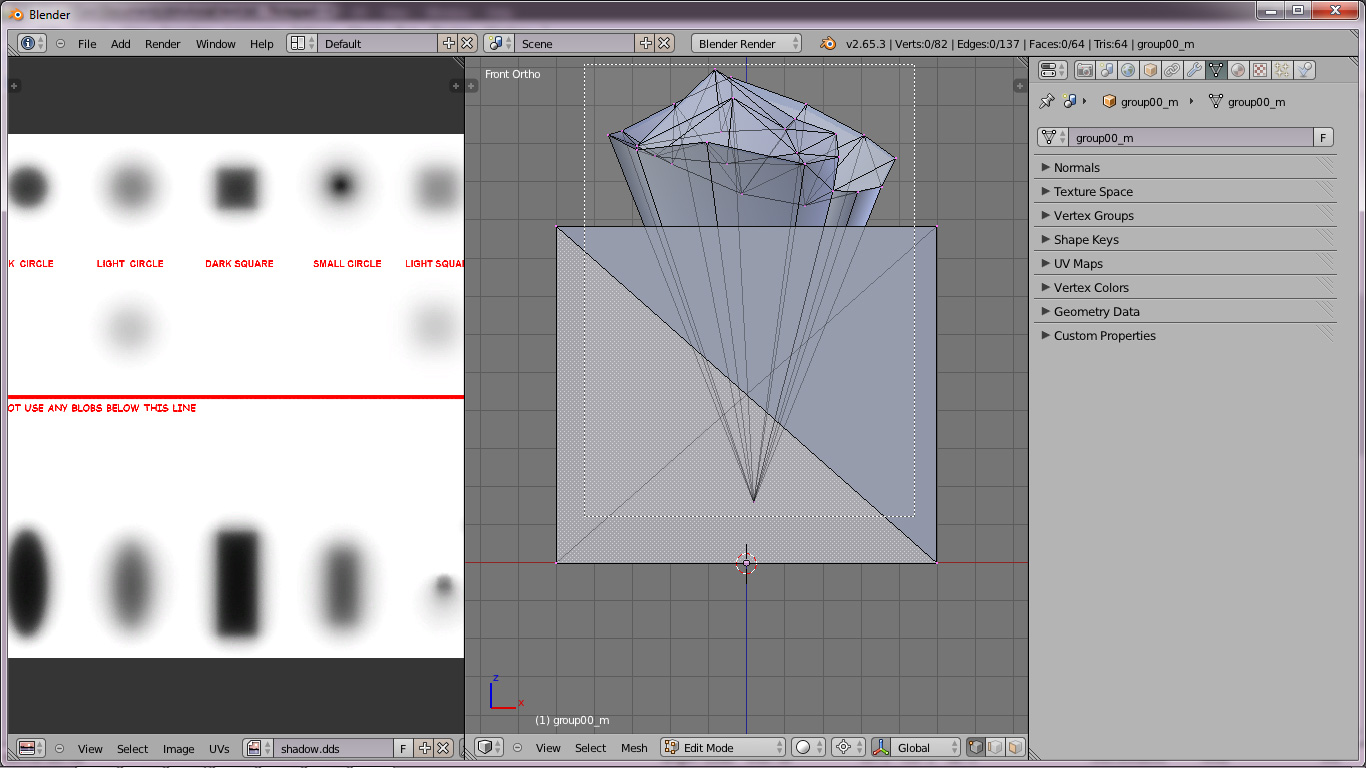The height and width of the screenshot is (768, 1366).
Task: Open the Render menu in top bar
Action: (x=162, y=44)
